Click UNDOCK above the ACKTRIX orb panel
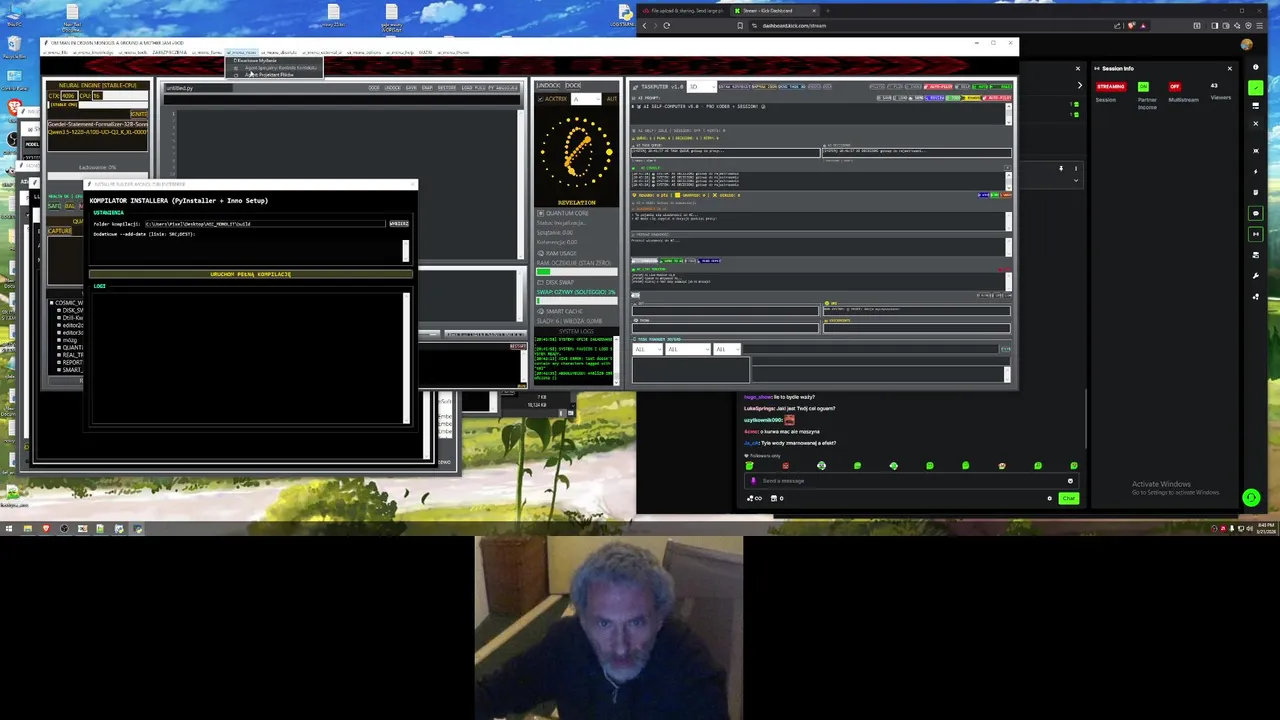 tap(548, 86)
